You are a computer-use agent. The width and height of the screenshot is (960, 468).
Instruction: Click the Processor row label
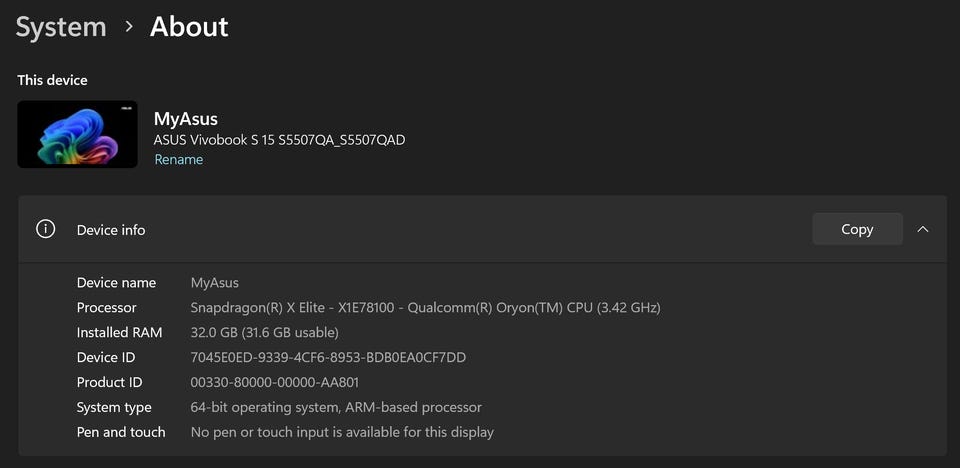107,308
